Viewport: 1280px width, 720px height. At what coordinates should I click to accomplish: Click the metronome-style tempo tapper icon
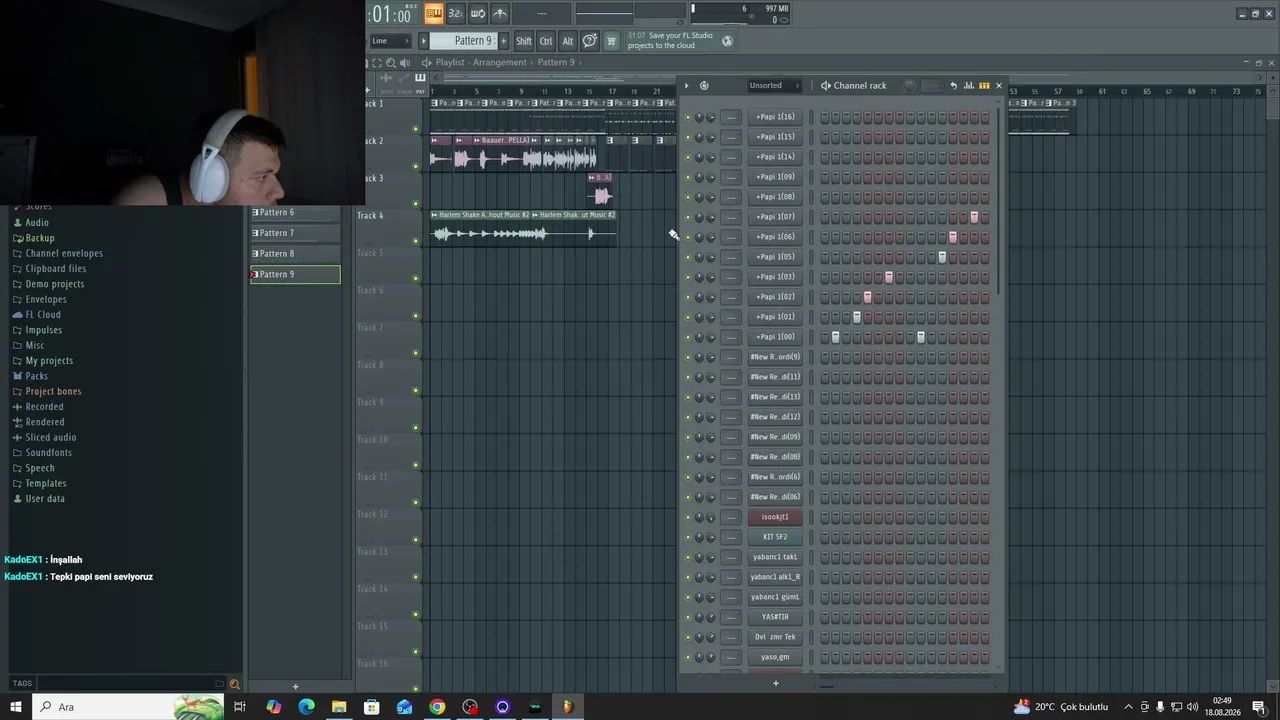[500, 13]
